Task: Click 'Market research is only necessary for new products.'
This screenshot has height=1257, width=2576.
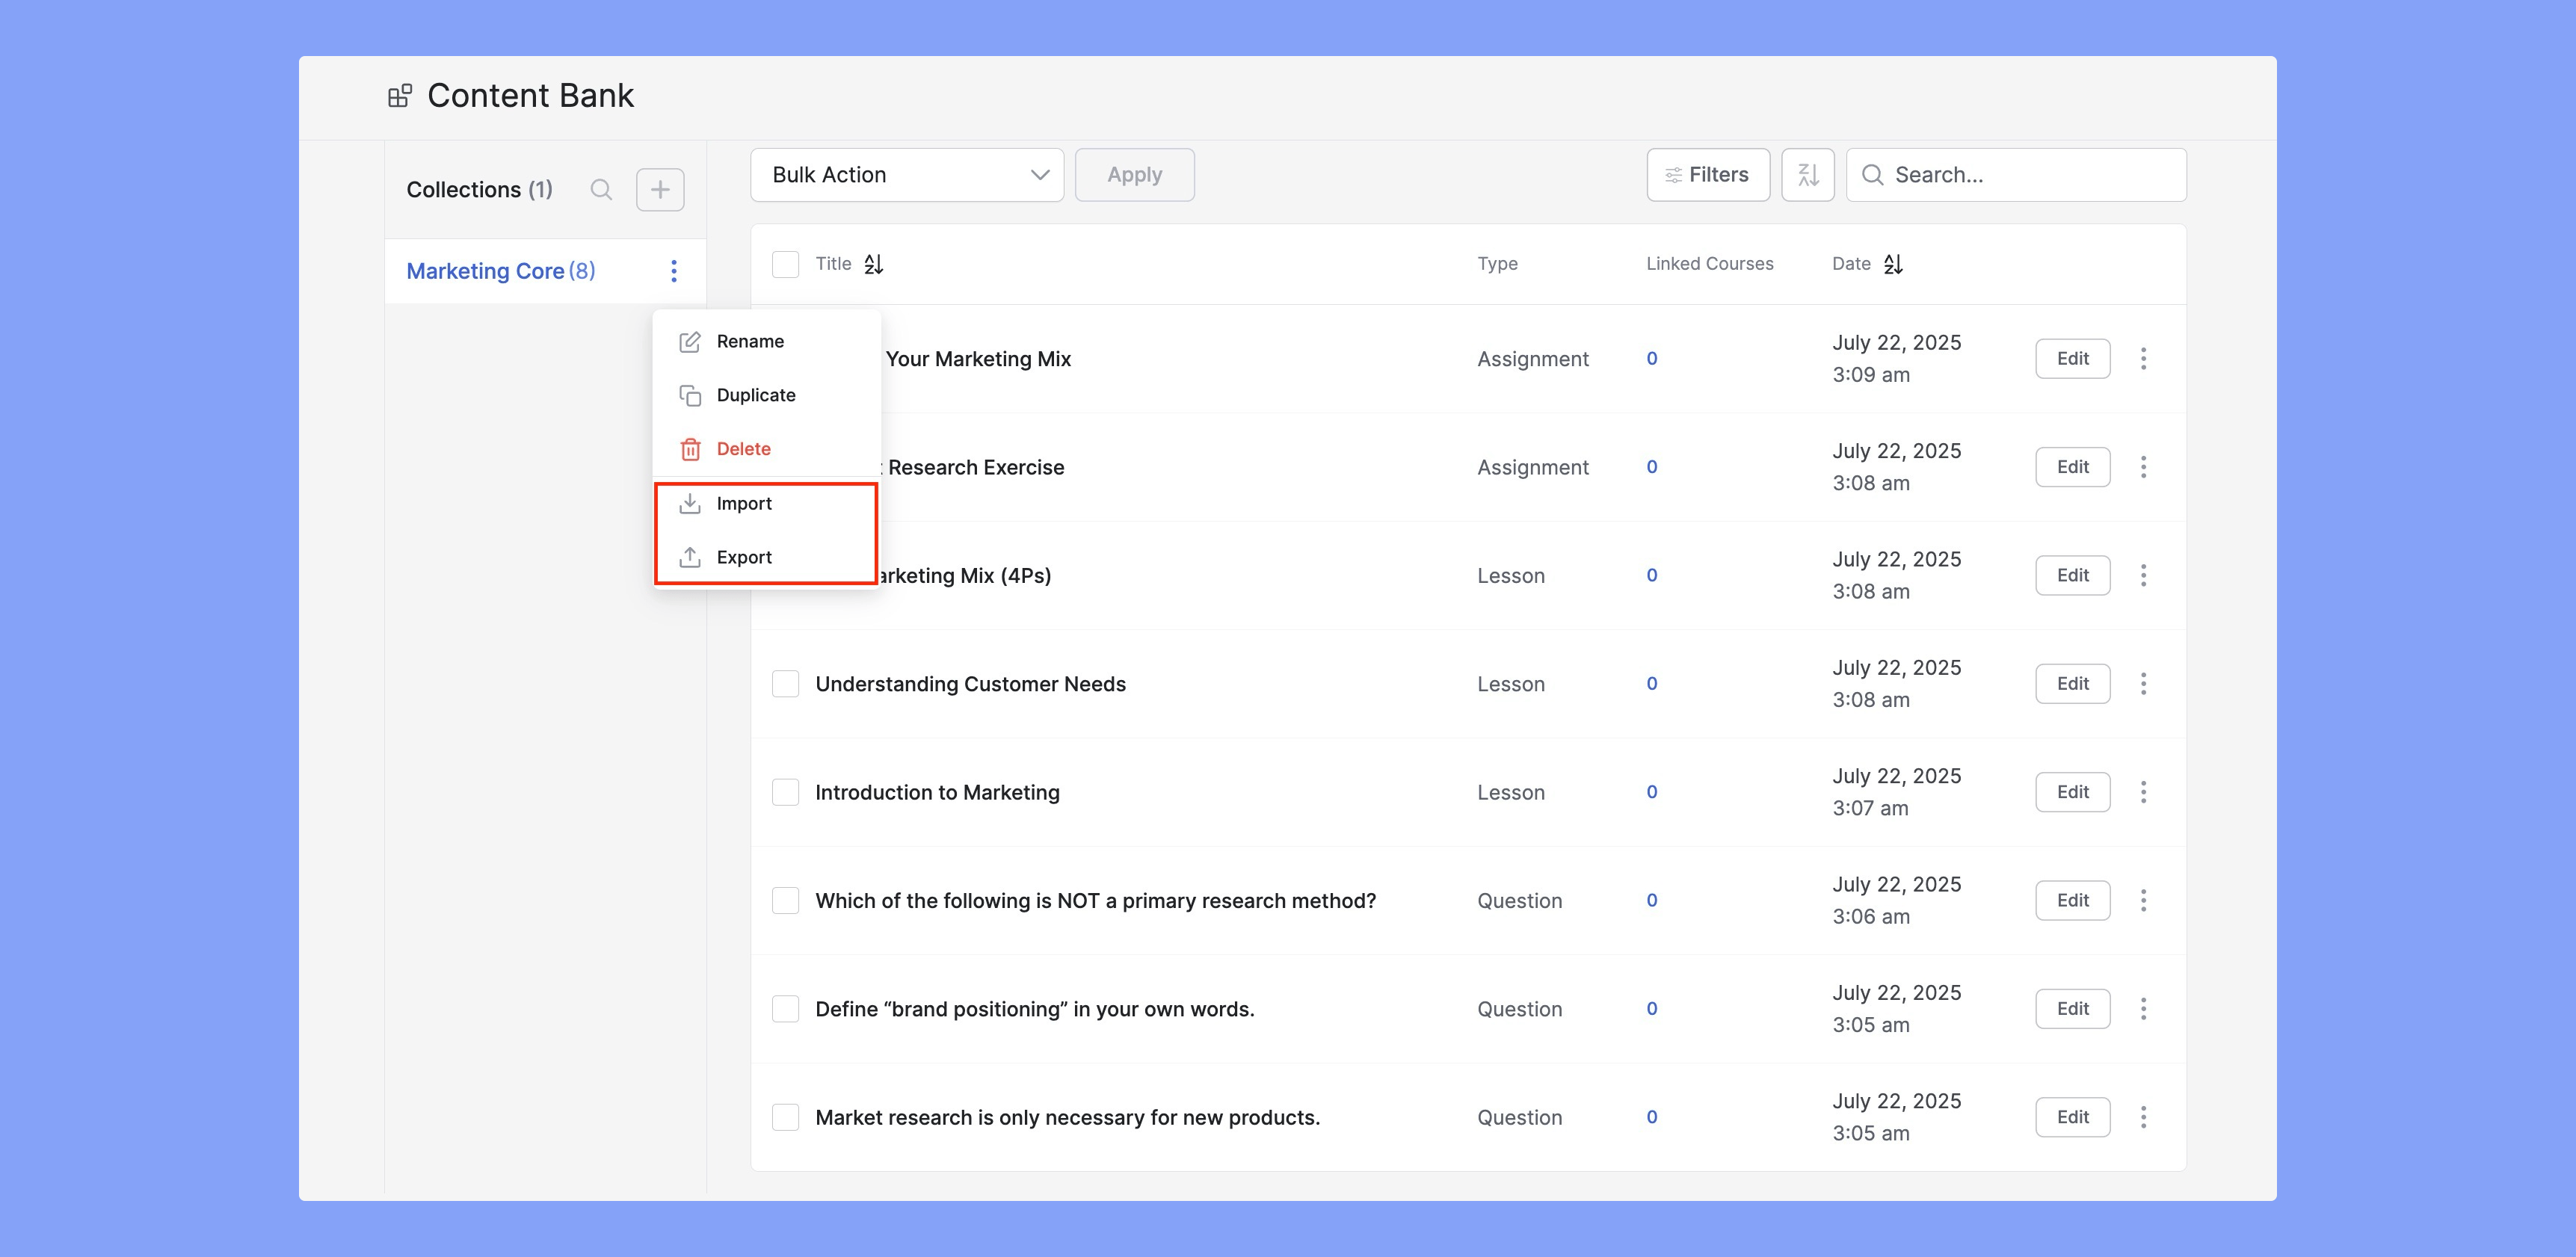Action: [1068, 1117]
